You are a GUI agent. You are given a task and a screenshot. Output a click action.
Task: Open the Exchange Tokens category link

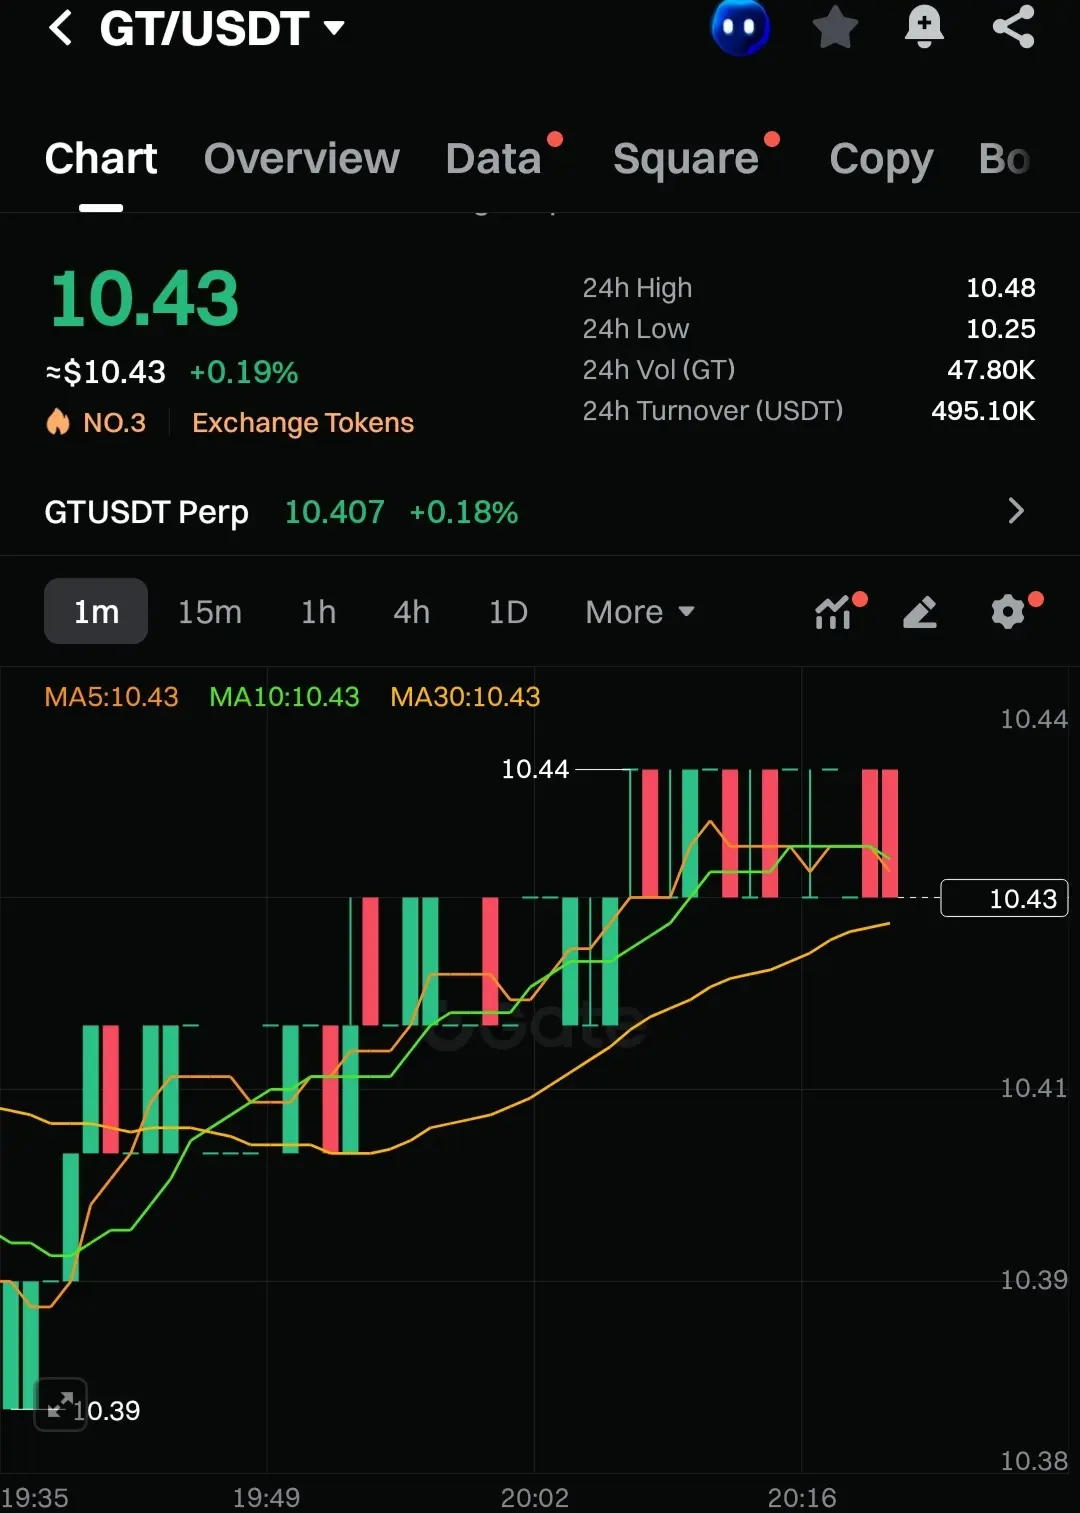pyautogui.click(x=303, y=423)
